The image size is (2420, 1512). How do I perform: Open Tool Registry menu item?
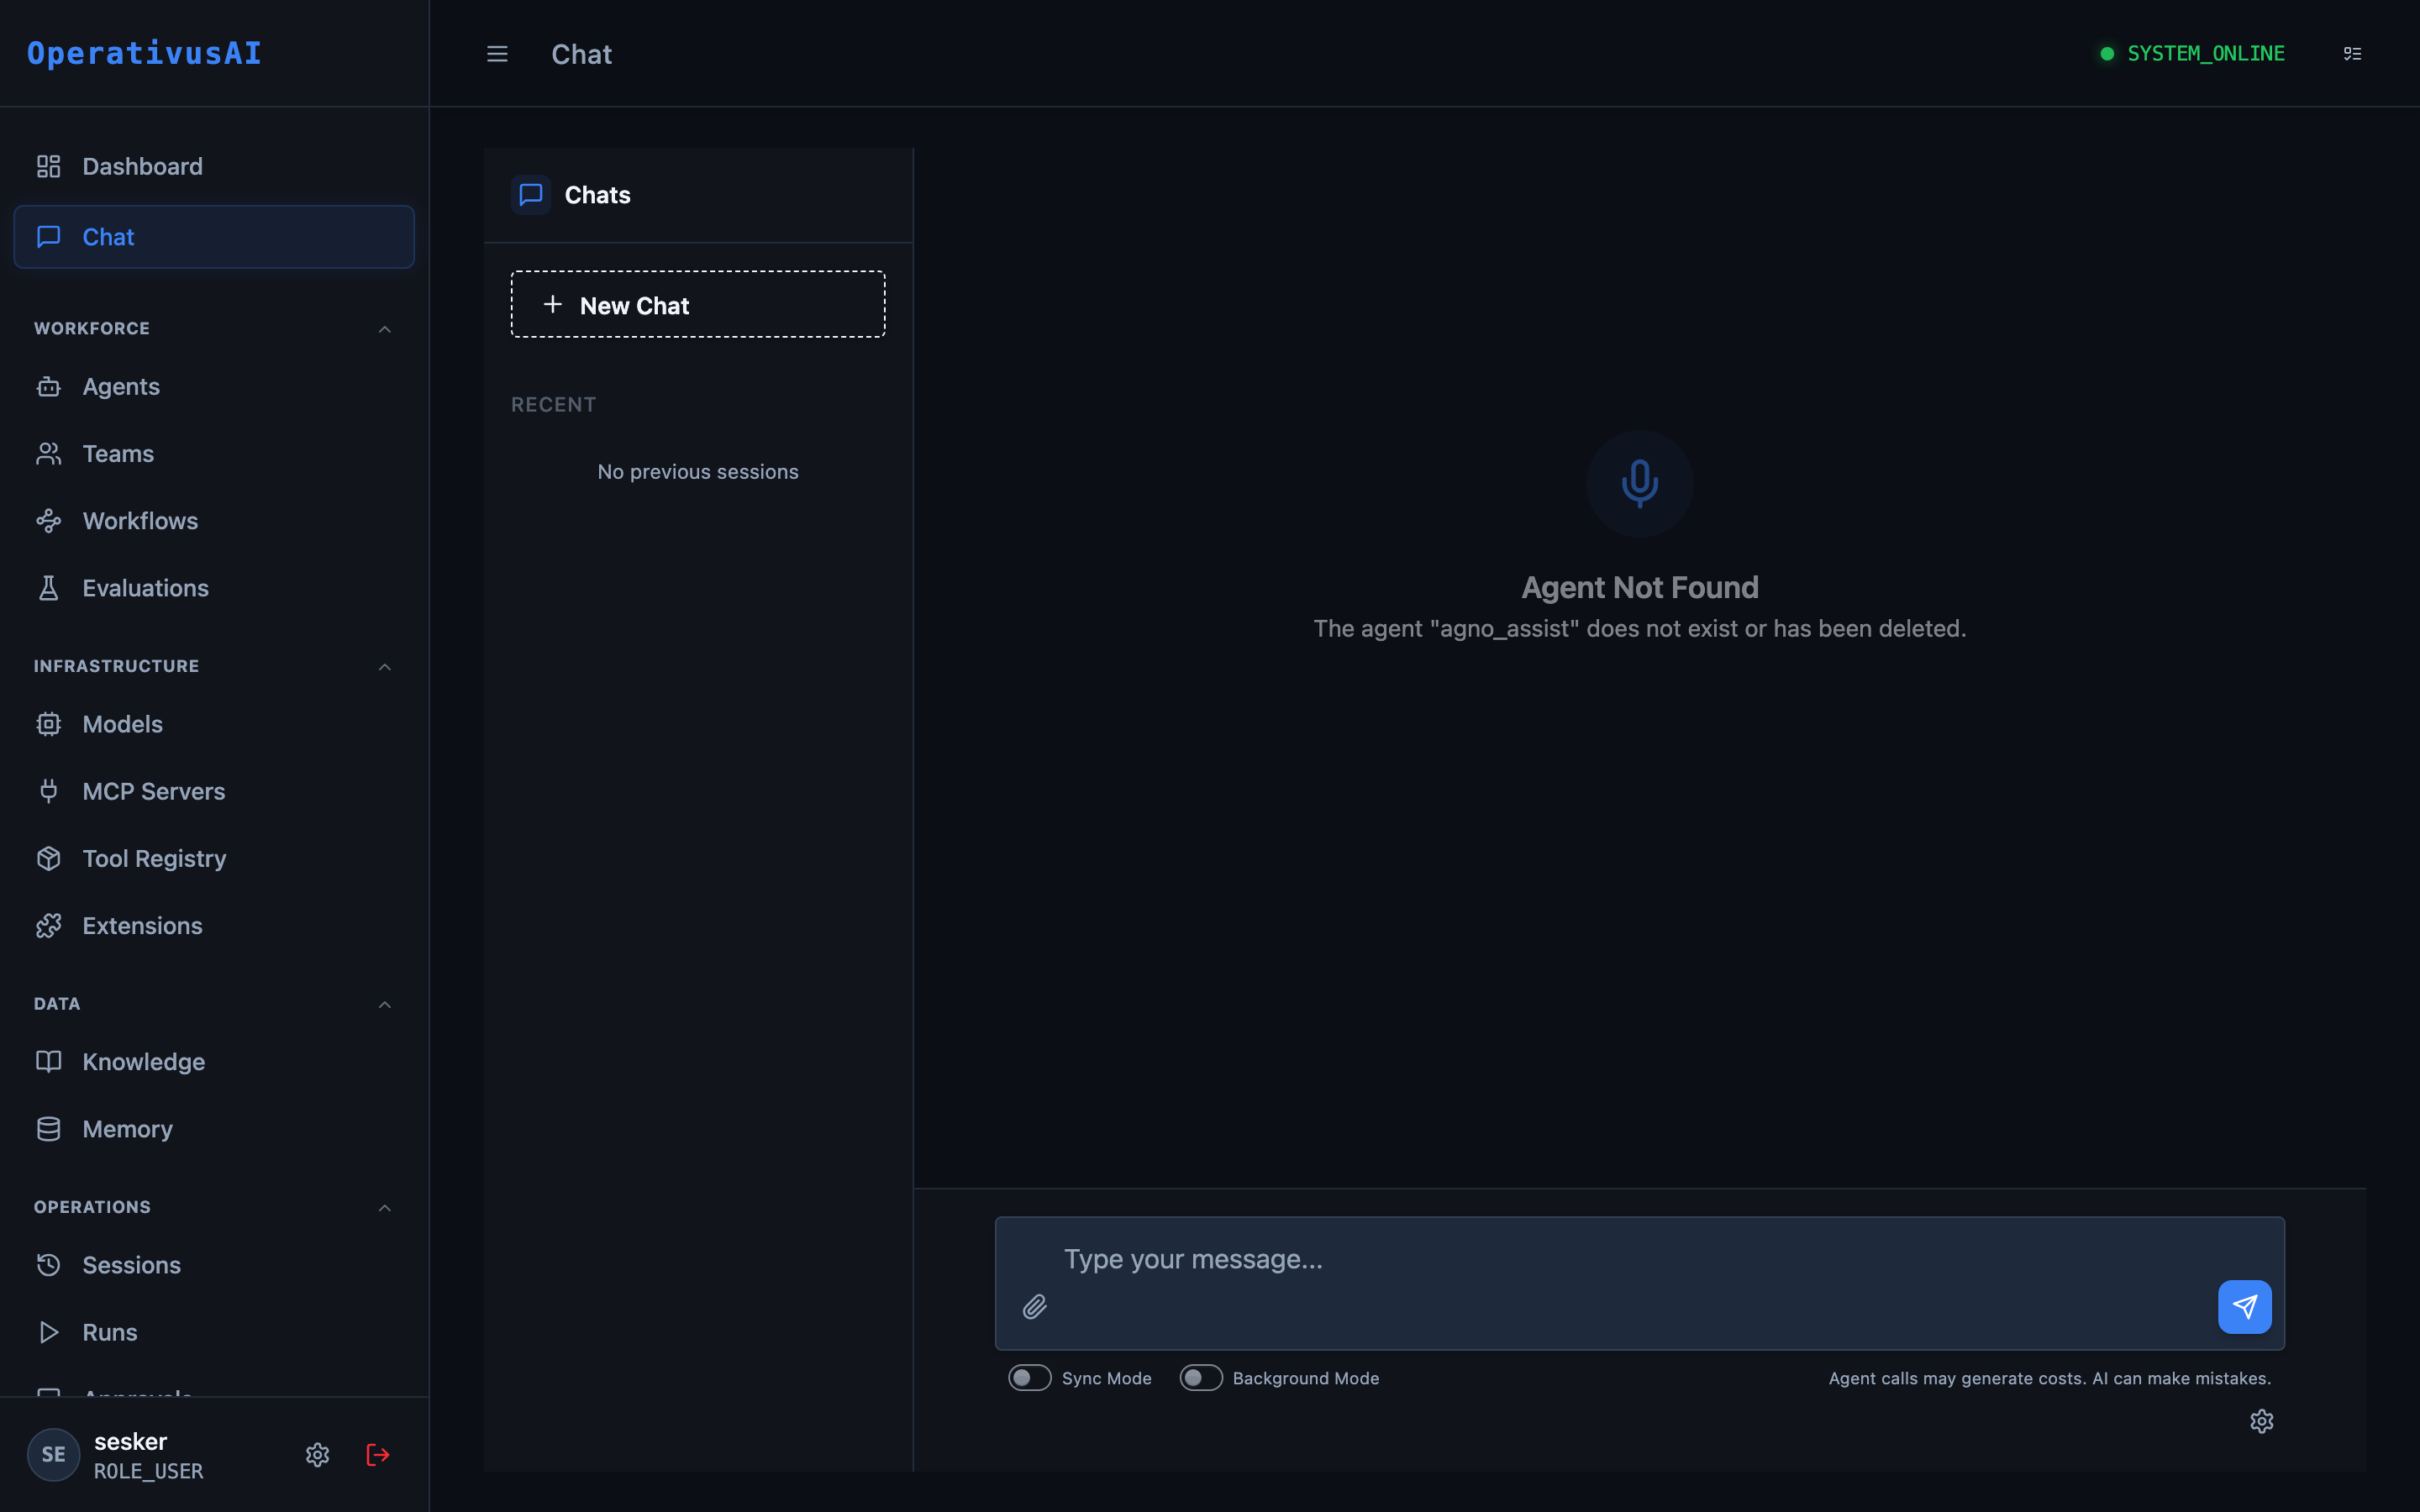pyautogui.click(x=214, y=858)
